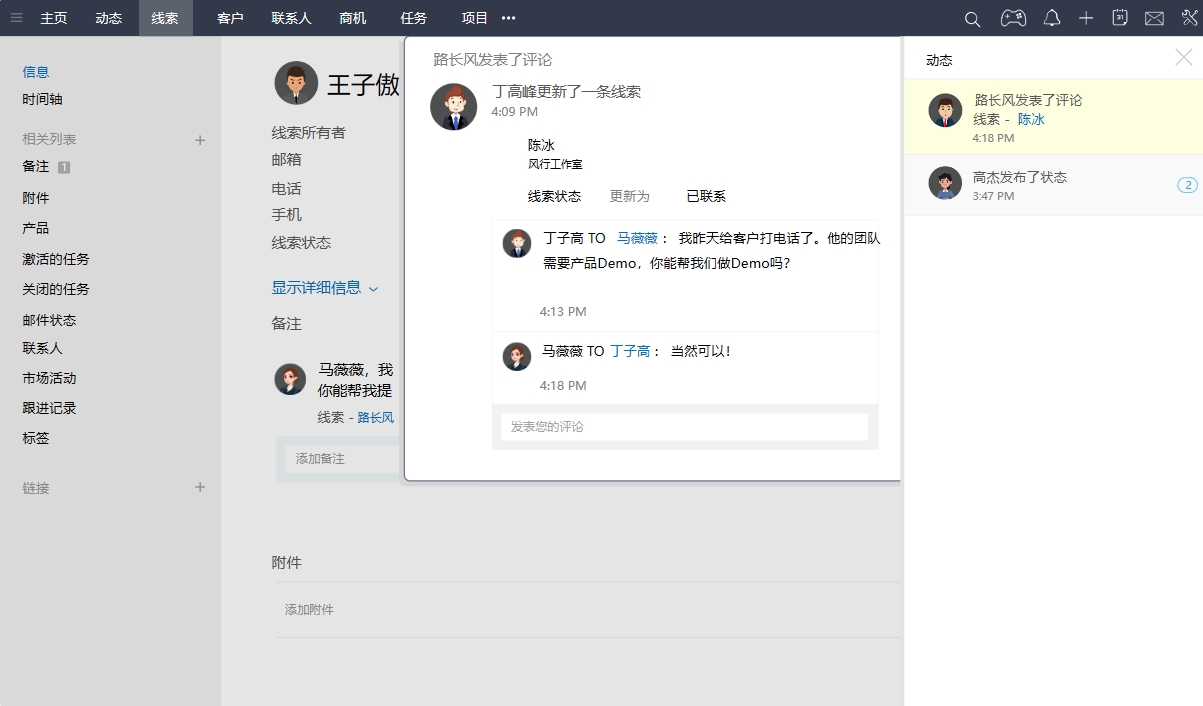
Task: Open the notifications bell
Action: pos(1051,17)
